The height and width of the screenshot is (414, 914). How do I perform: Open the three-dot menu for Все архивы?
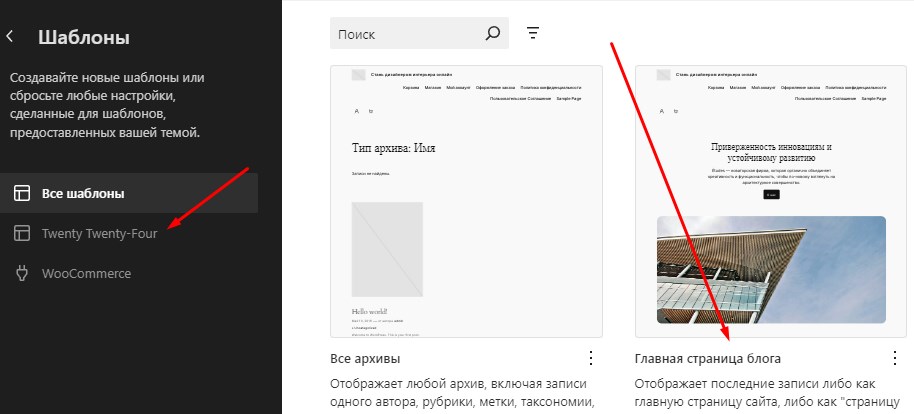[590, 358]
